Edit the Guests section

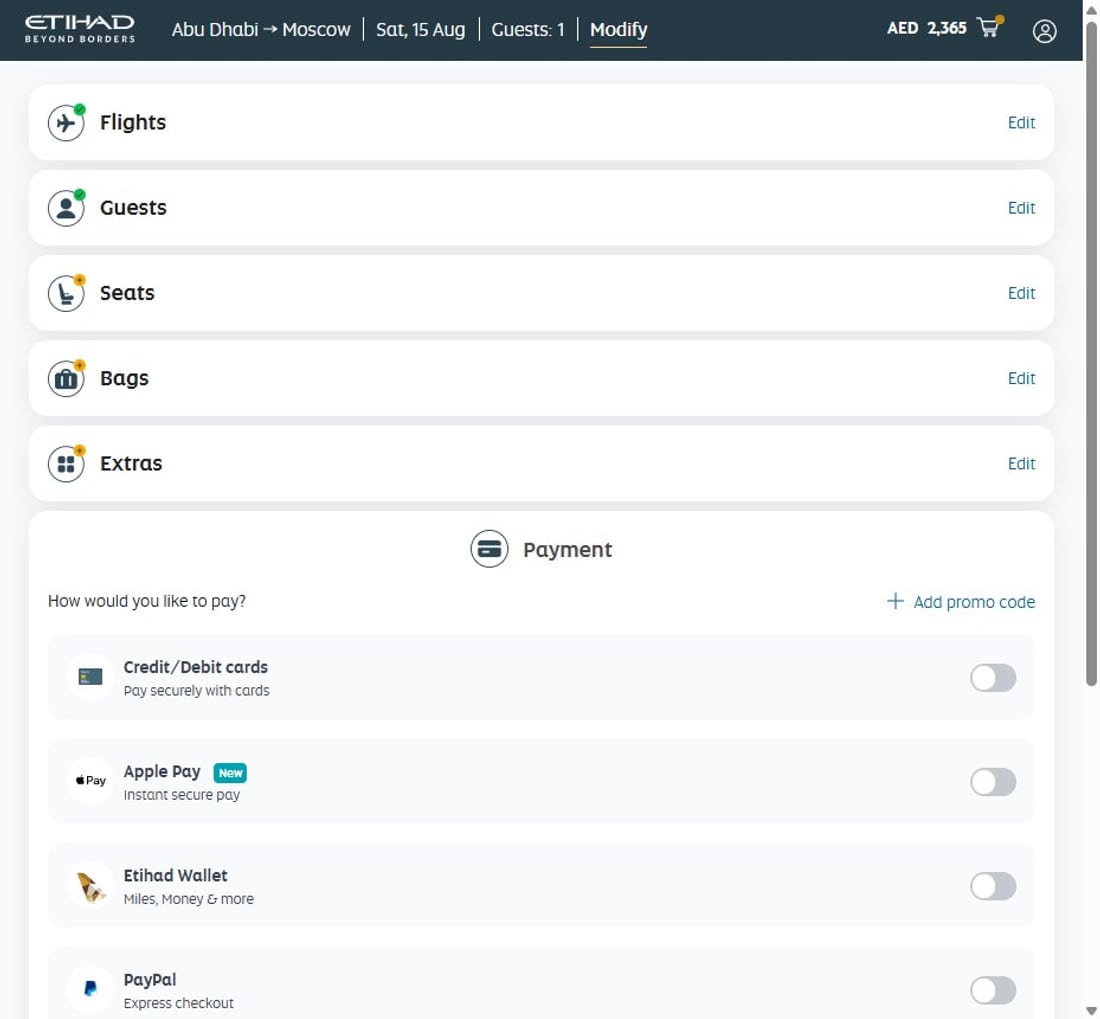click(1021, 208)
